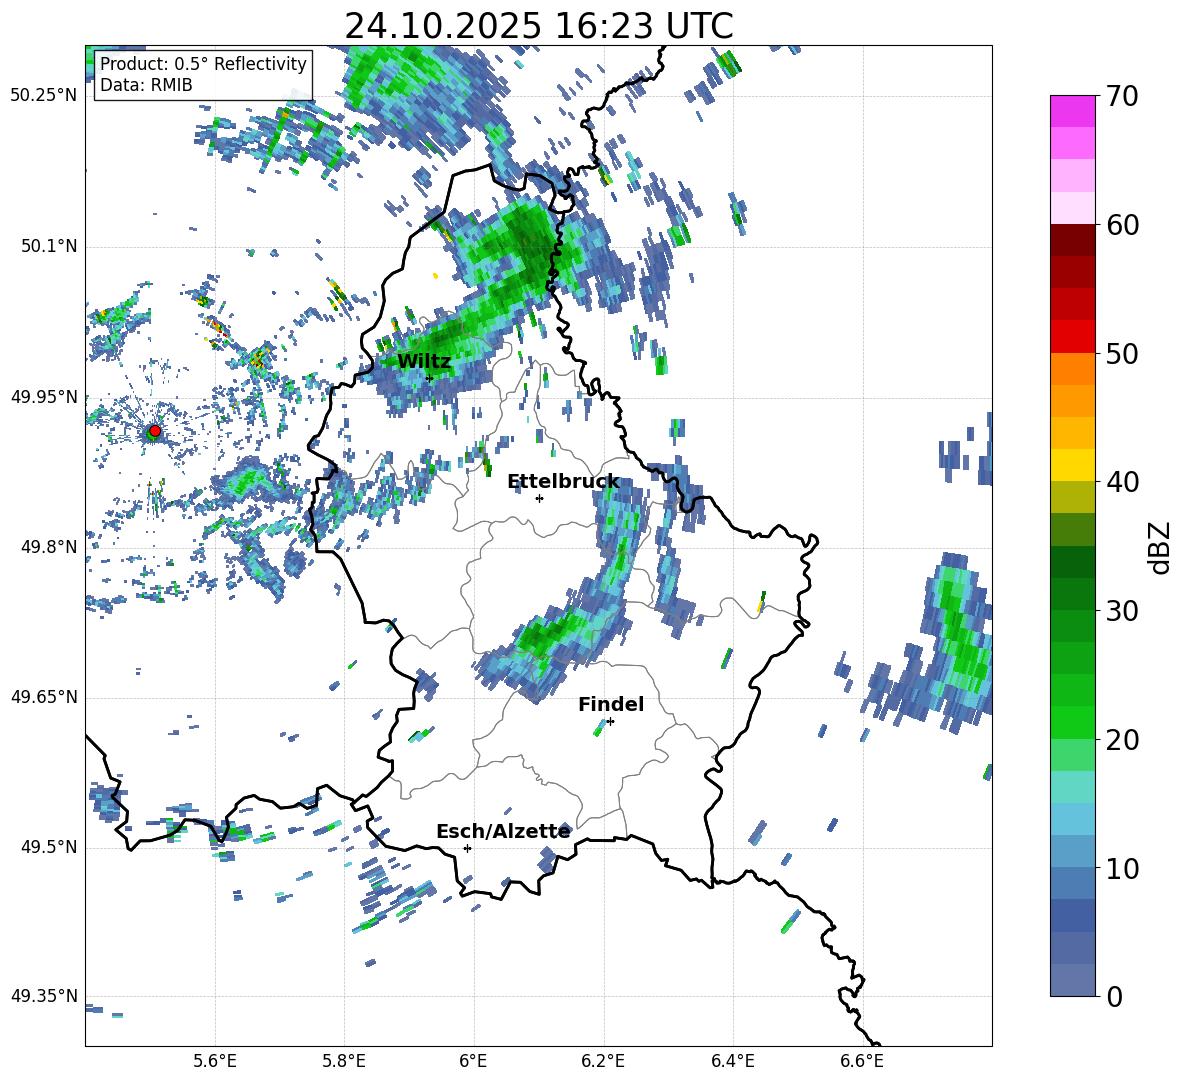Screen dimensions: 1184x1081
Task: Click the 49.95°N latitude label
Action: [x=43, y=397]
